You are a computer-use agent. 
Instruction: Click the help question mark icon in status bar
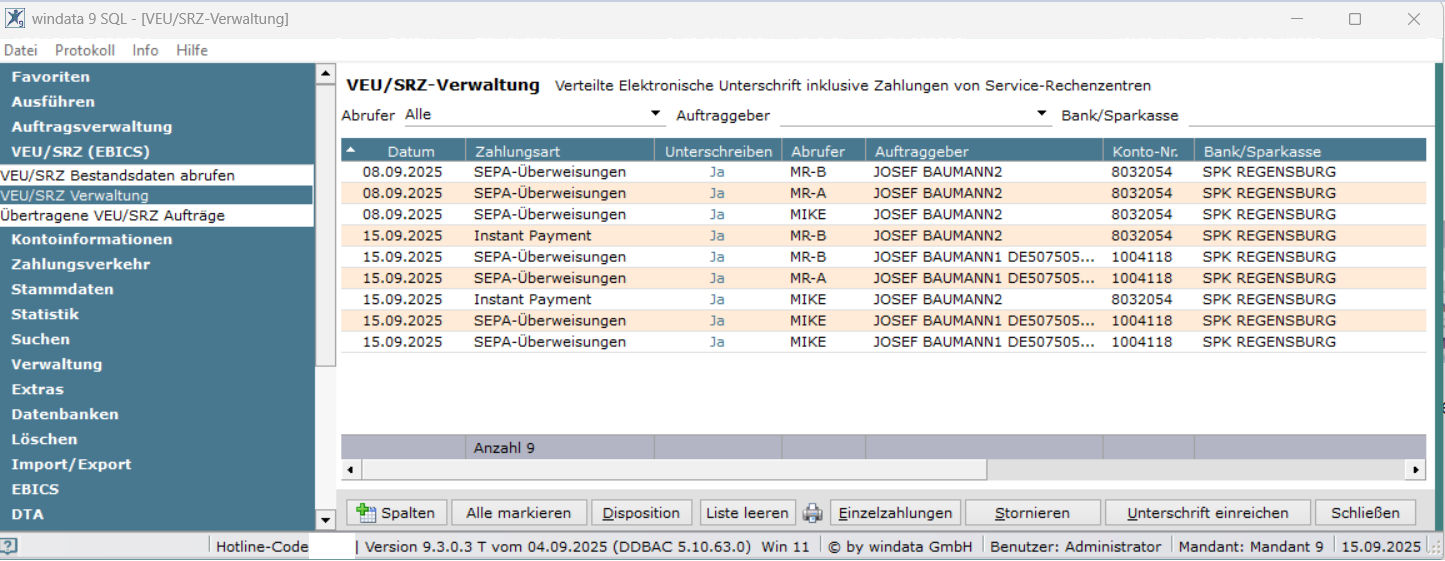click(8, 546)
